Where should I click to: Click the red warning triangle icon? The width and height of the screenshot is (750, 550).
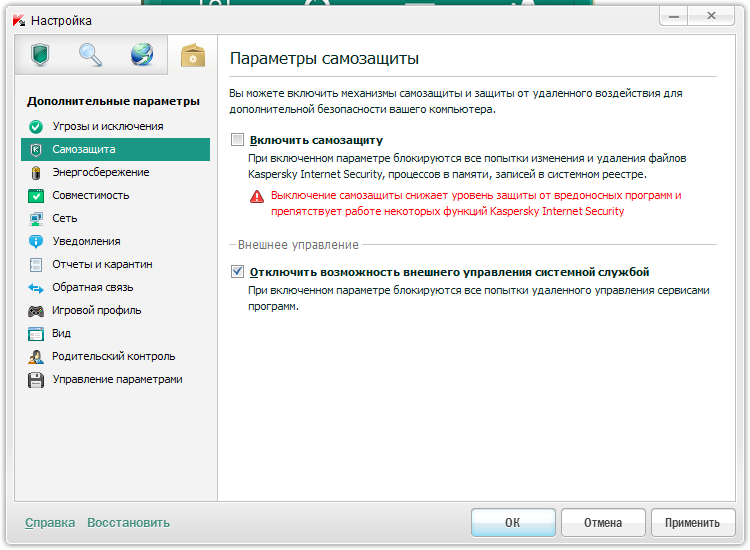click(257, 197)
